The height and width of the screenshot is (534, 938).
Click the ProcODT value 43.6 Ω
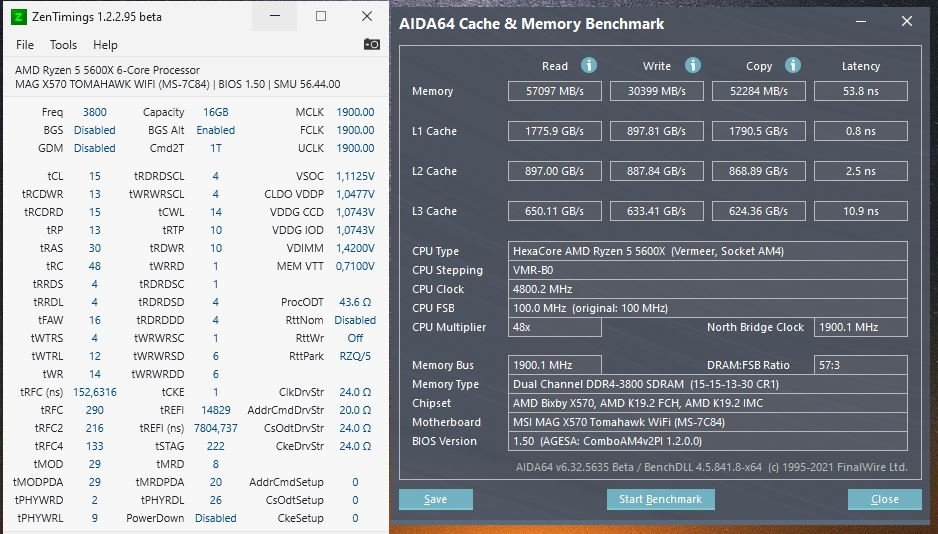point(355,302)
